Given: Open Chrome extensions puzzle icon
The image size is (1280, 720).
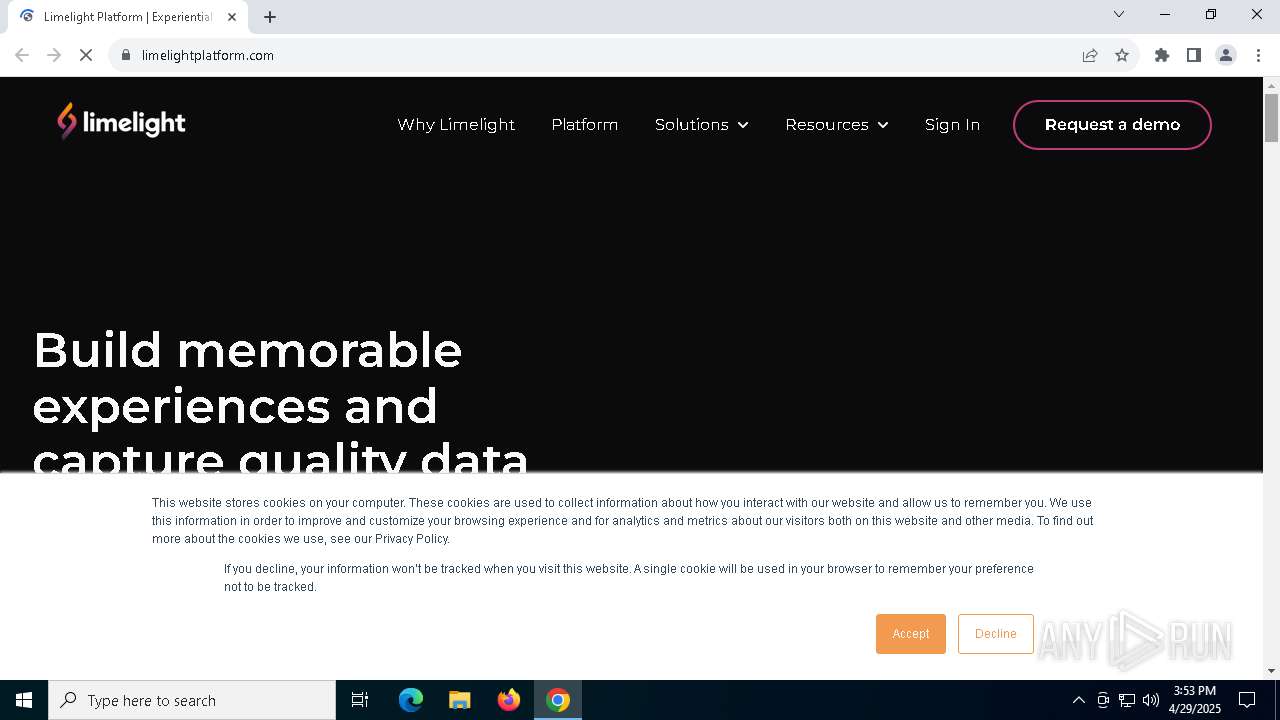Looking at the screenshot, I should coord(1162,55).
